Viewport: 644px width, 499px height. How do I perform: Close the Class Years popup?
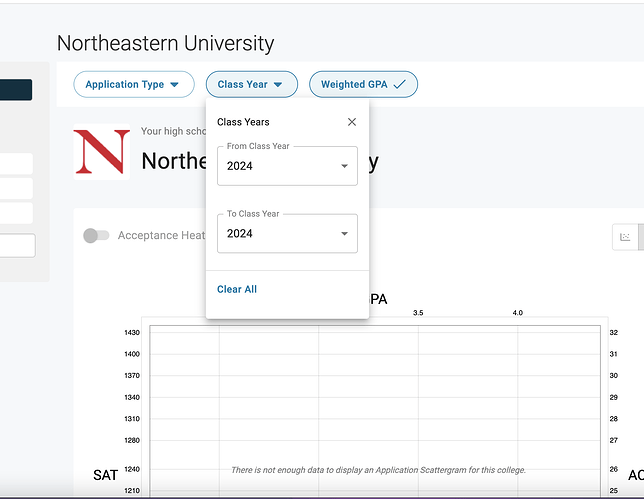coord(352,122)
